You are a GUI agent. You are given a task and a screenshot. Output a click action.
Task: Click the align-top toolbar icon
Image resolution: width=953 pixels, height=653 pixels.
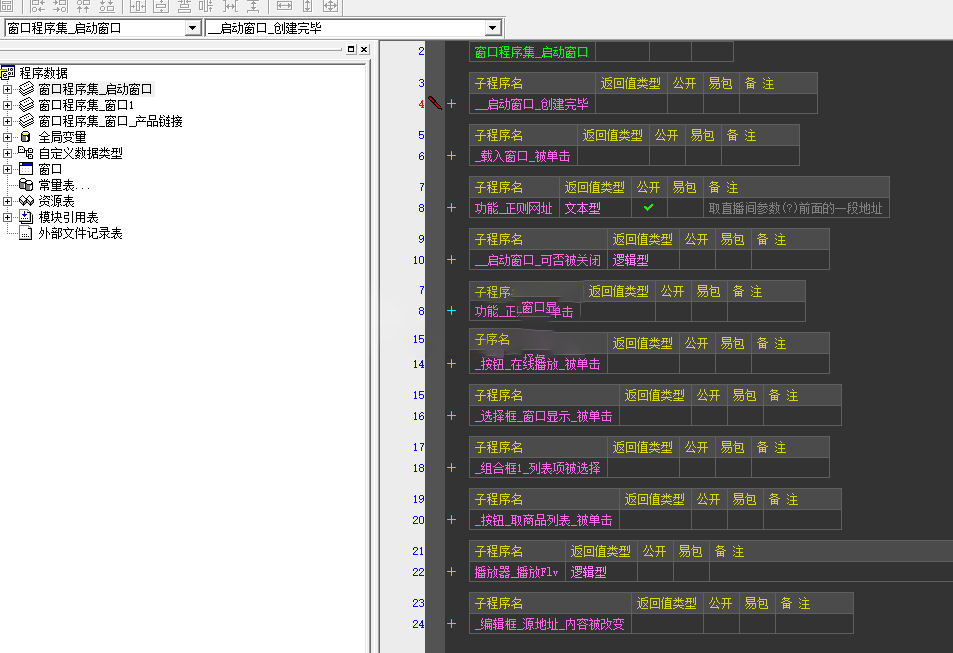coord(83,7)
